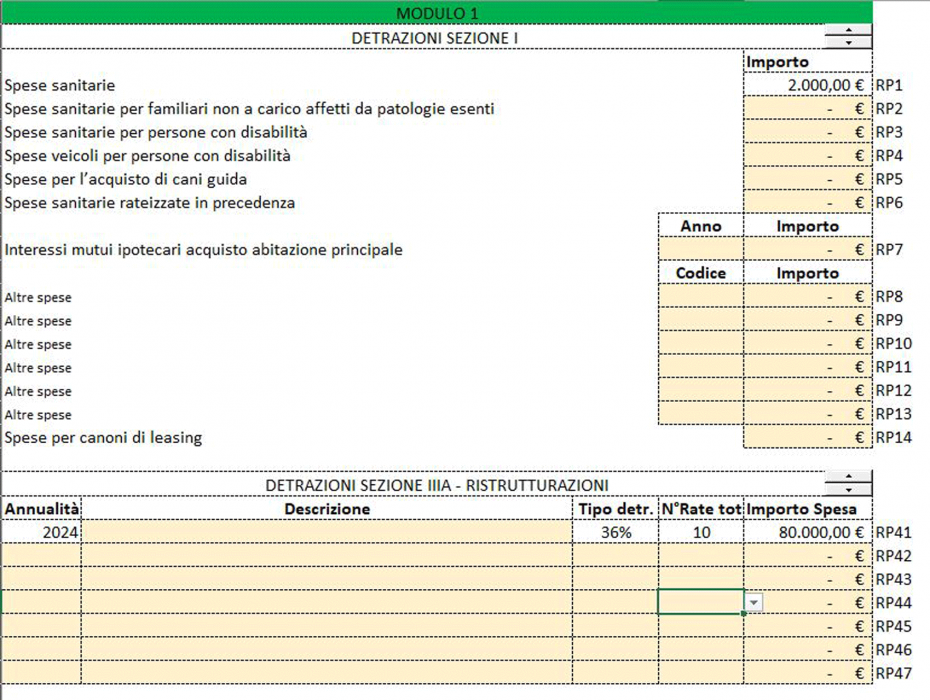Click the Importo Spesa cell in row RP47
The width and height of the screenshot is (930, 700).
click(x=807, y=673)
